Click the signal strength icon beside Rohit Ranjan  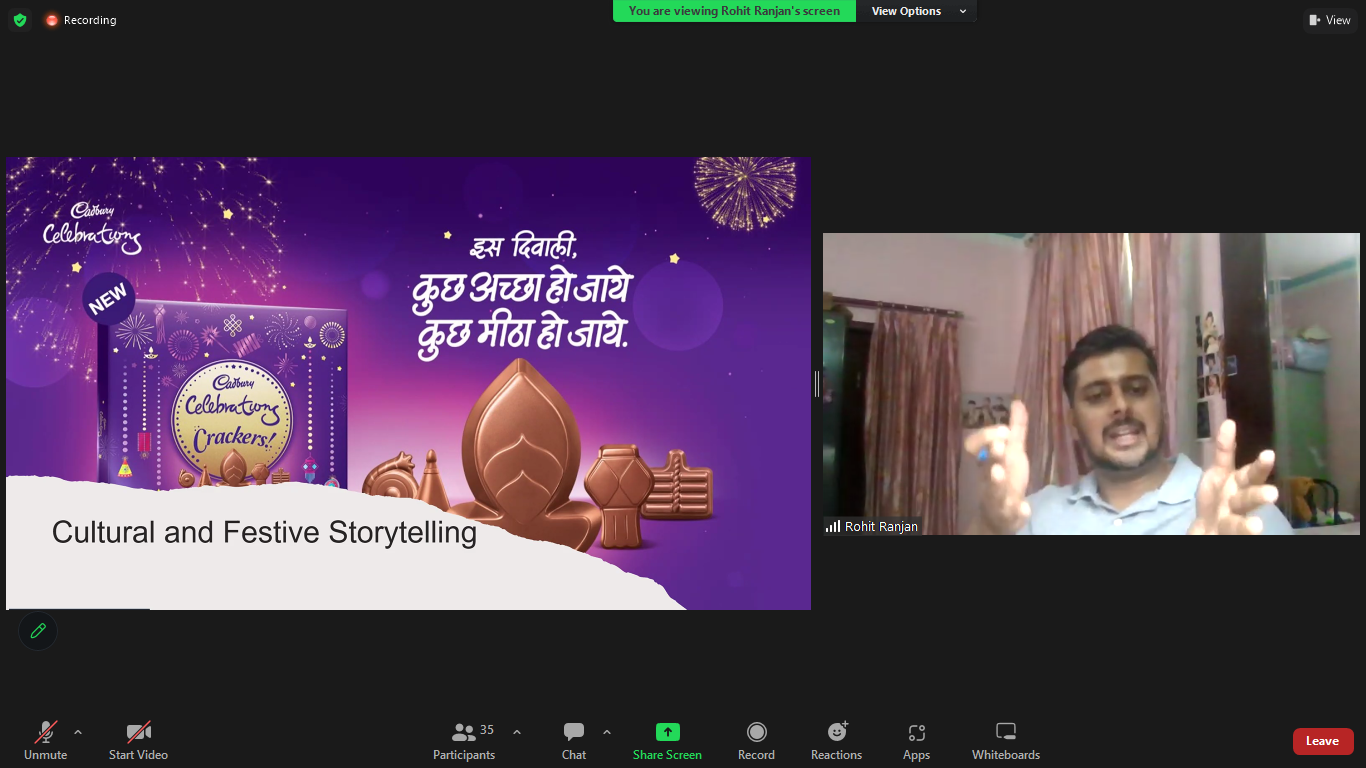pyautogui.click(x=833, y=526)
